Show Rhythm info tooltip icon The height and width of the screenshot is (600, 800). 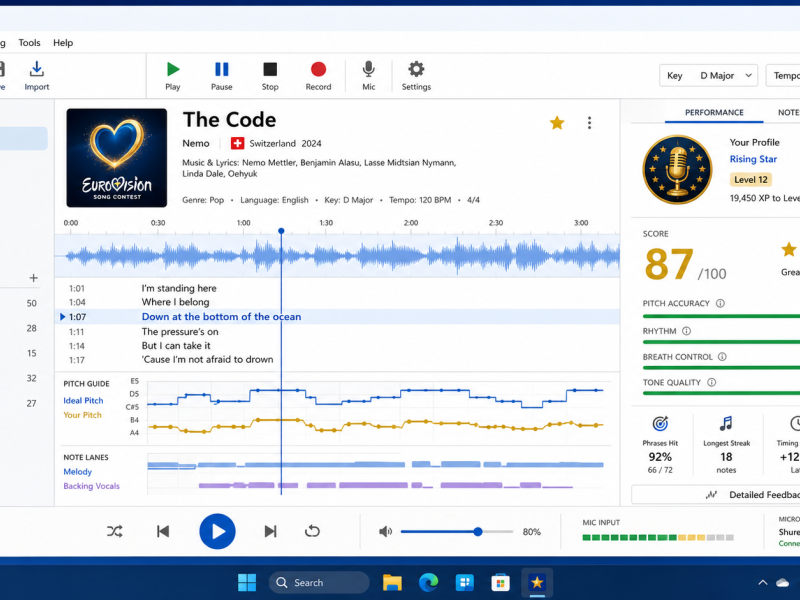(687, 331)
